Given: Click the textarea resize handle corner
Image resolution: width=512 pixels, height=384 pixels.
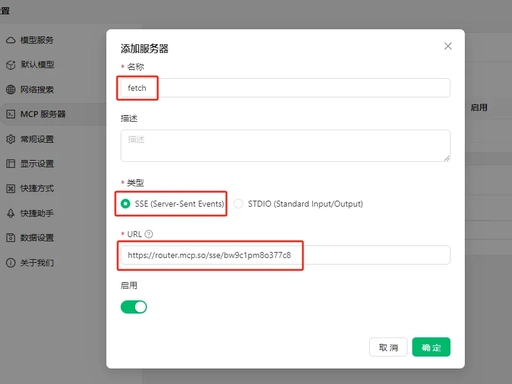Looking at the screenshot, I should 447,158.
